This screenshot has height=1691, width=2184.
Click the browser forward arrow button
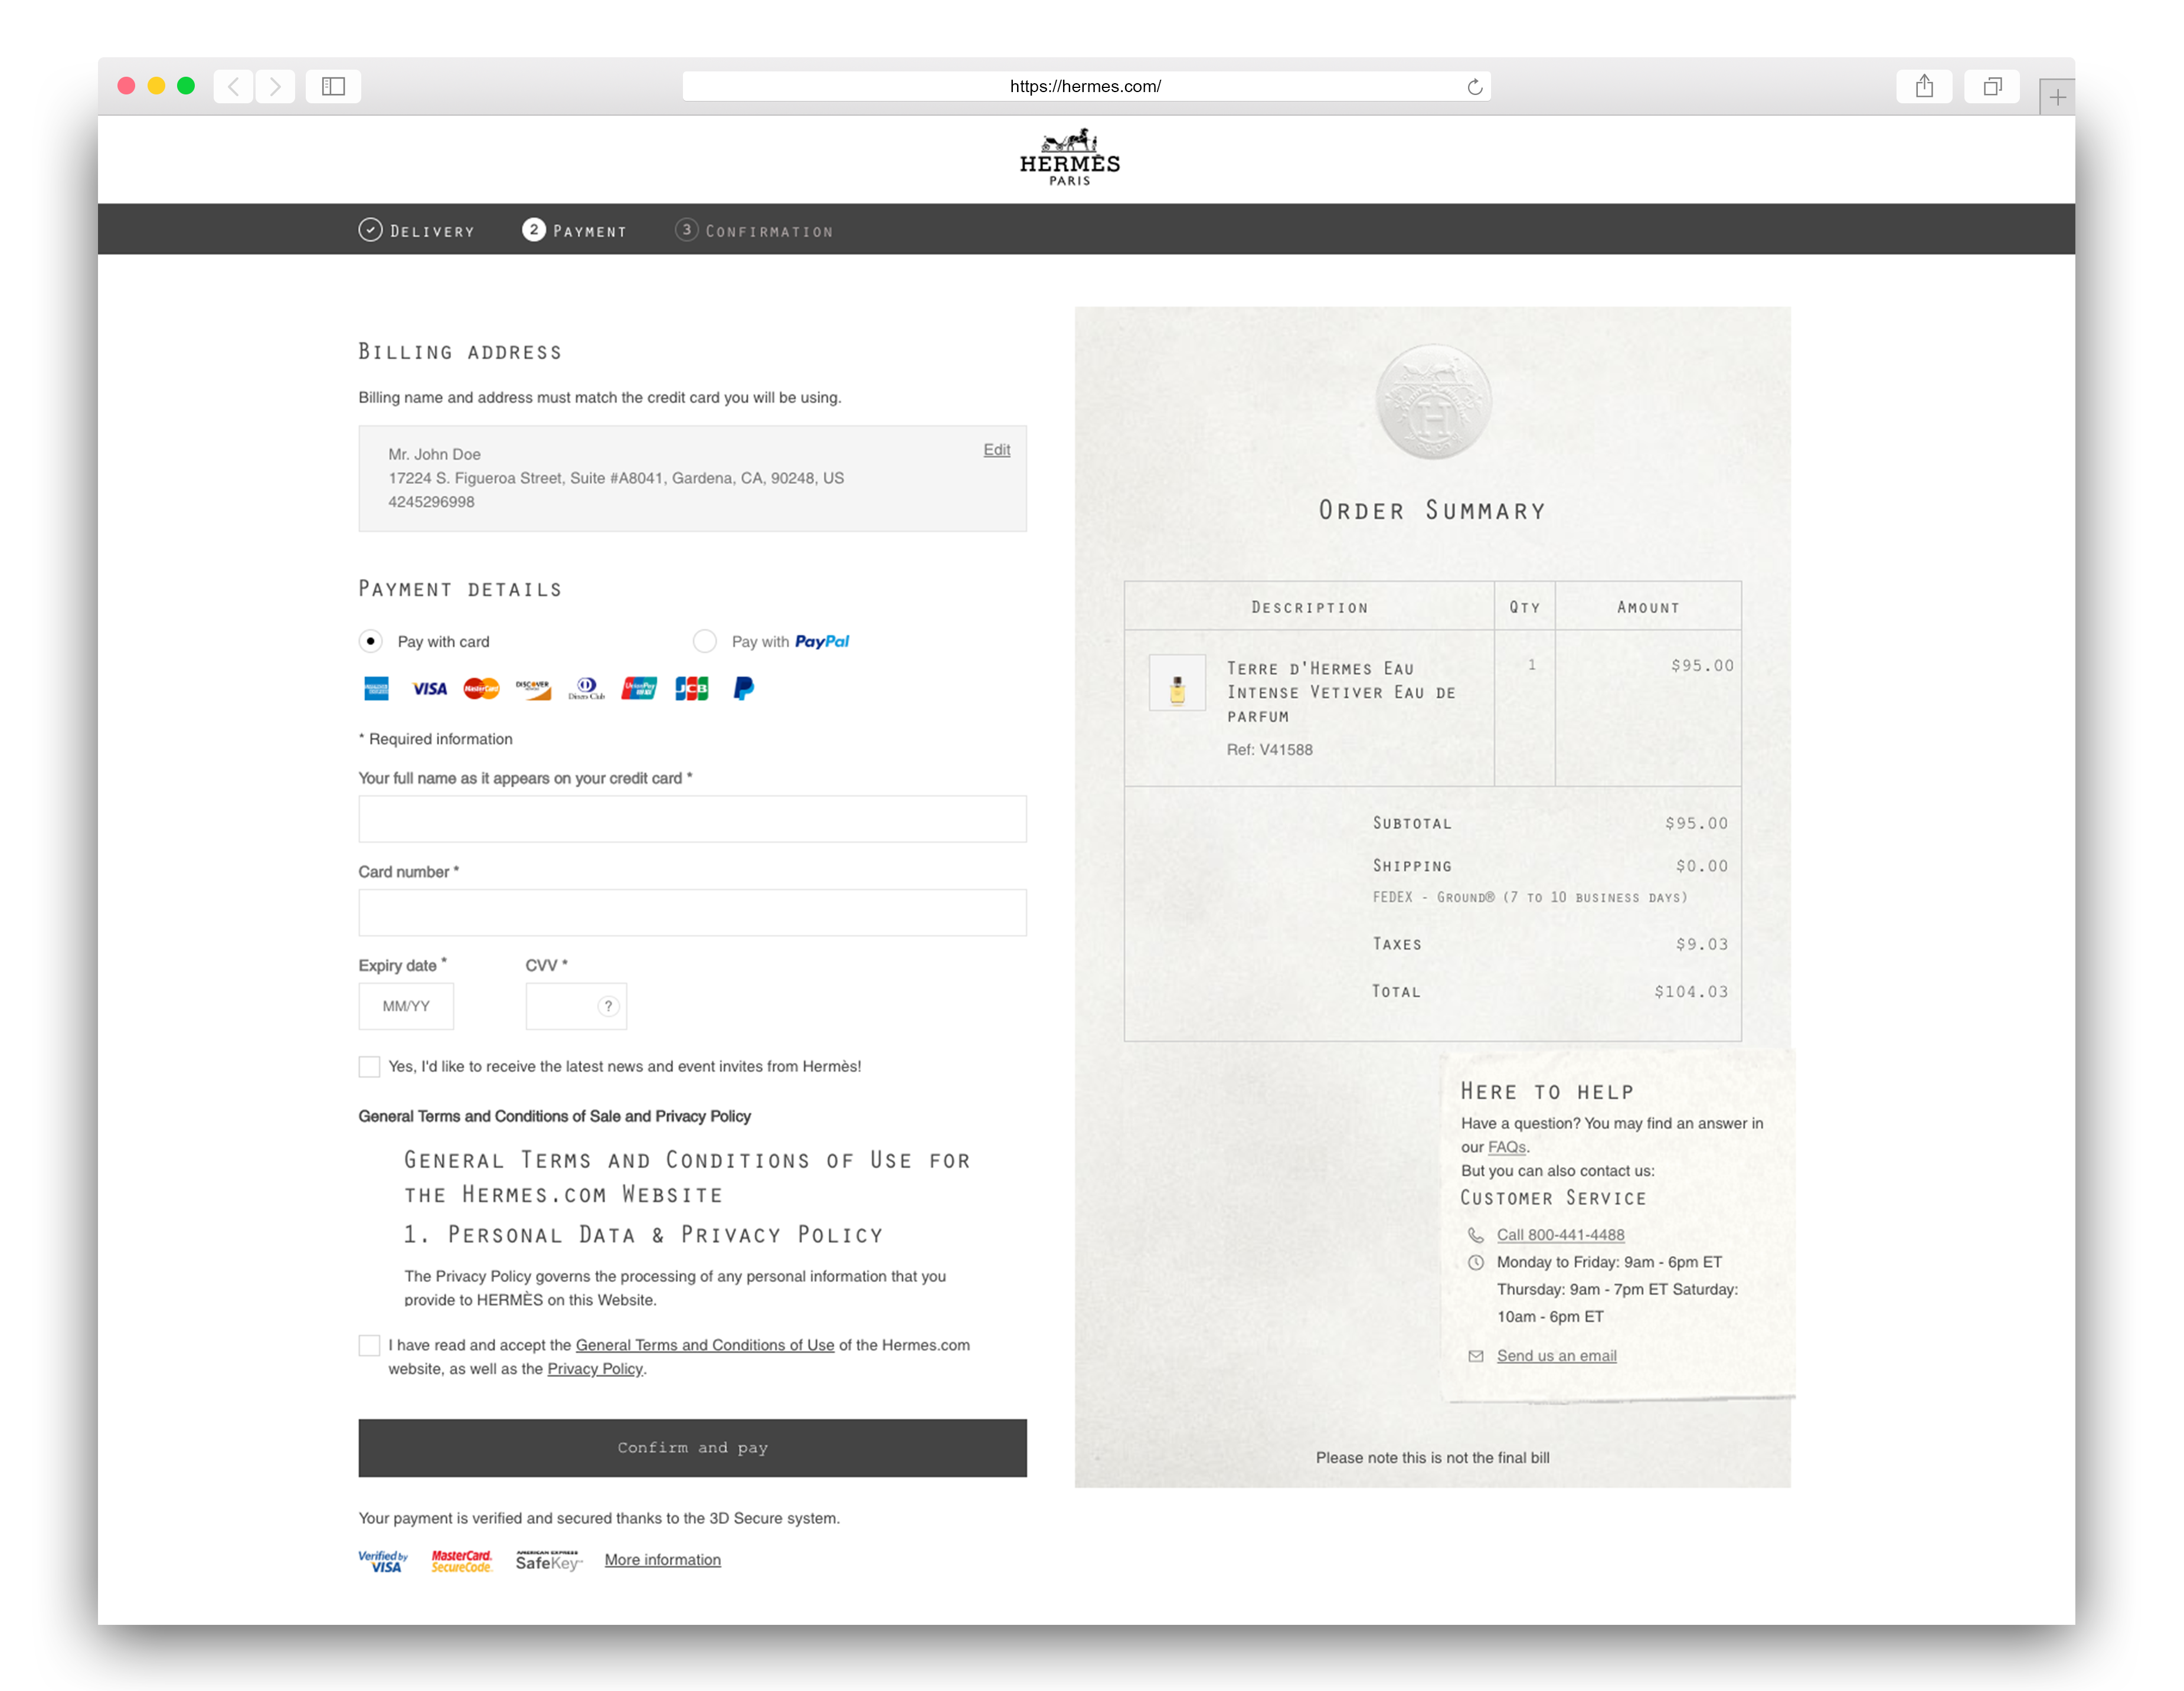click(275, 86)
